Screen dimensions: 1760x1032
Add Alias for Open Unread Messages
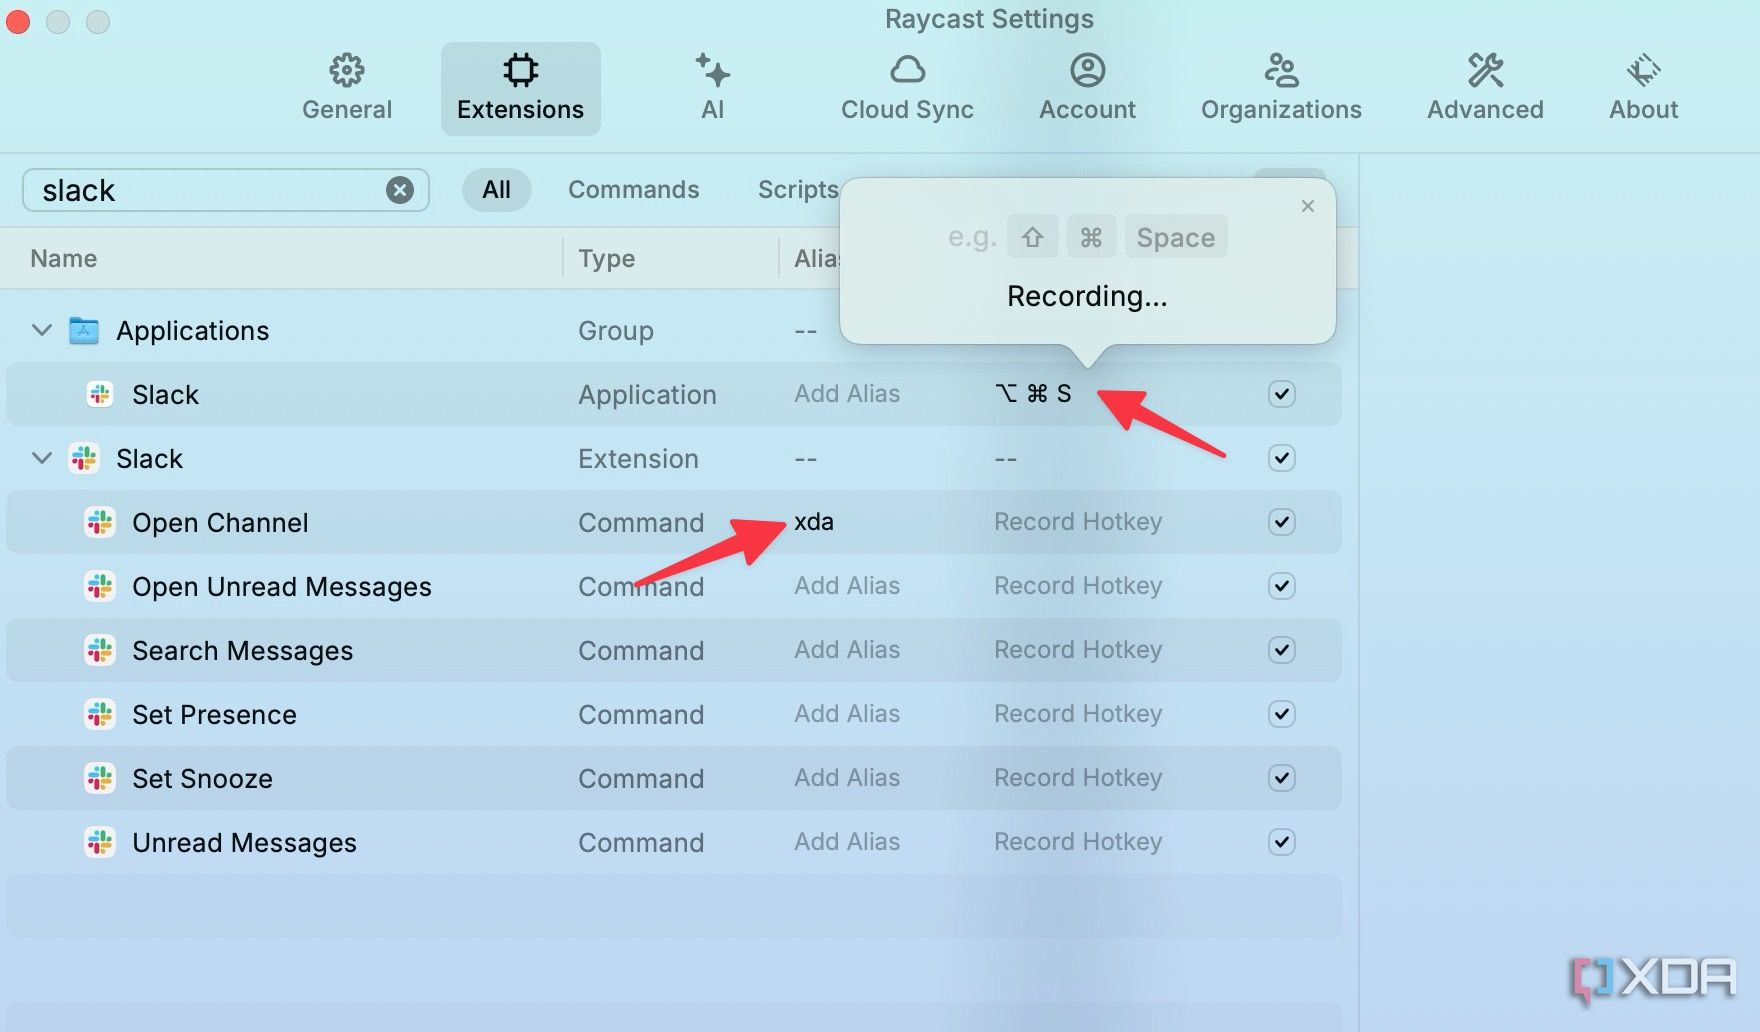pyautogui.click(x=847, y=586)
